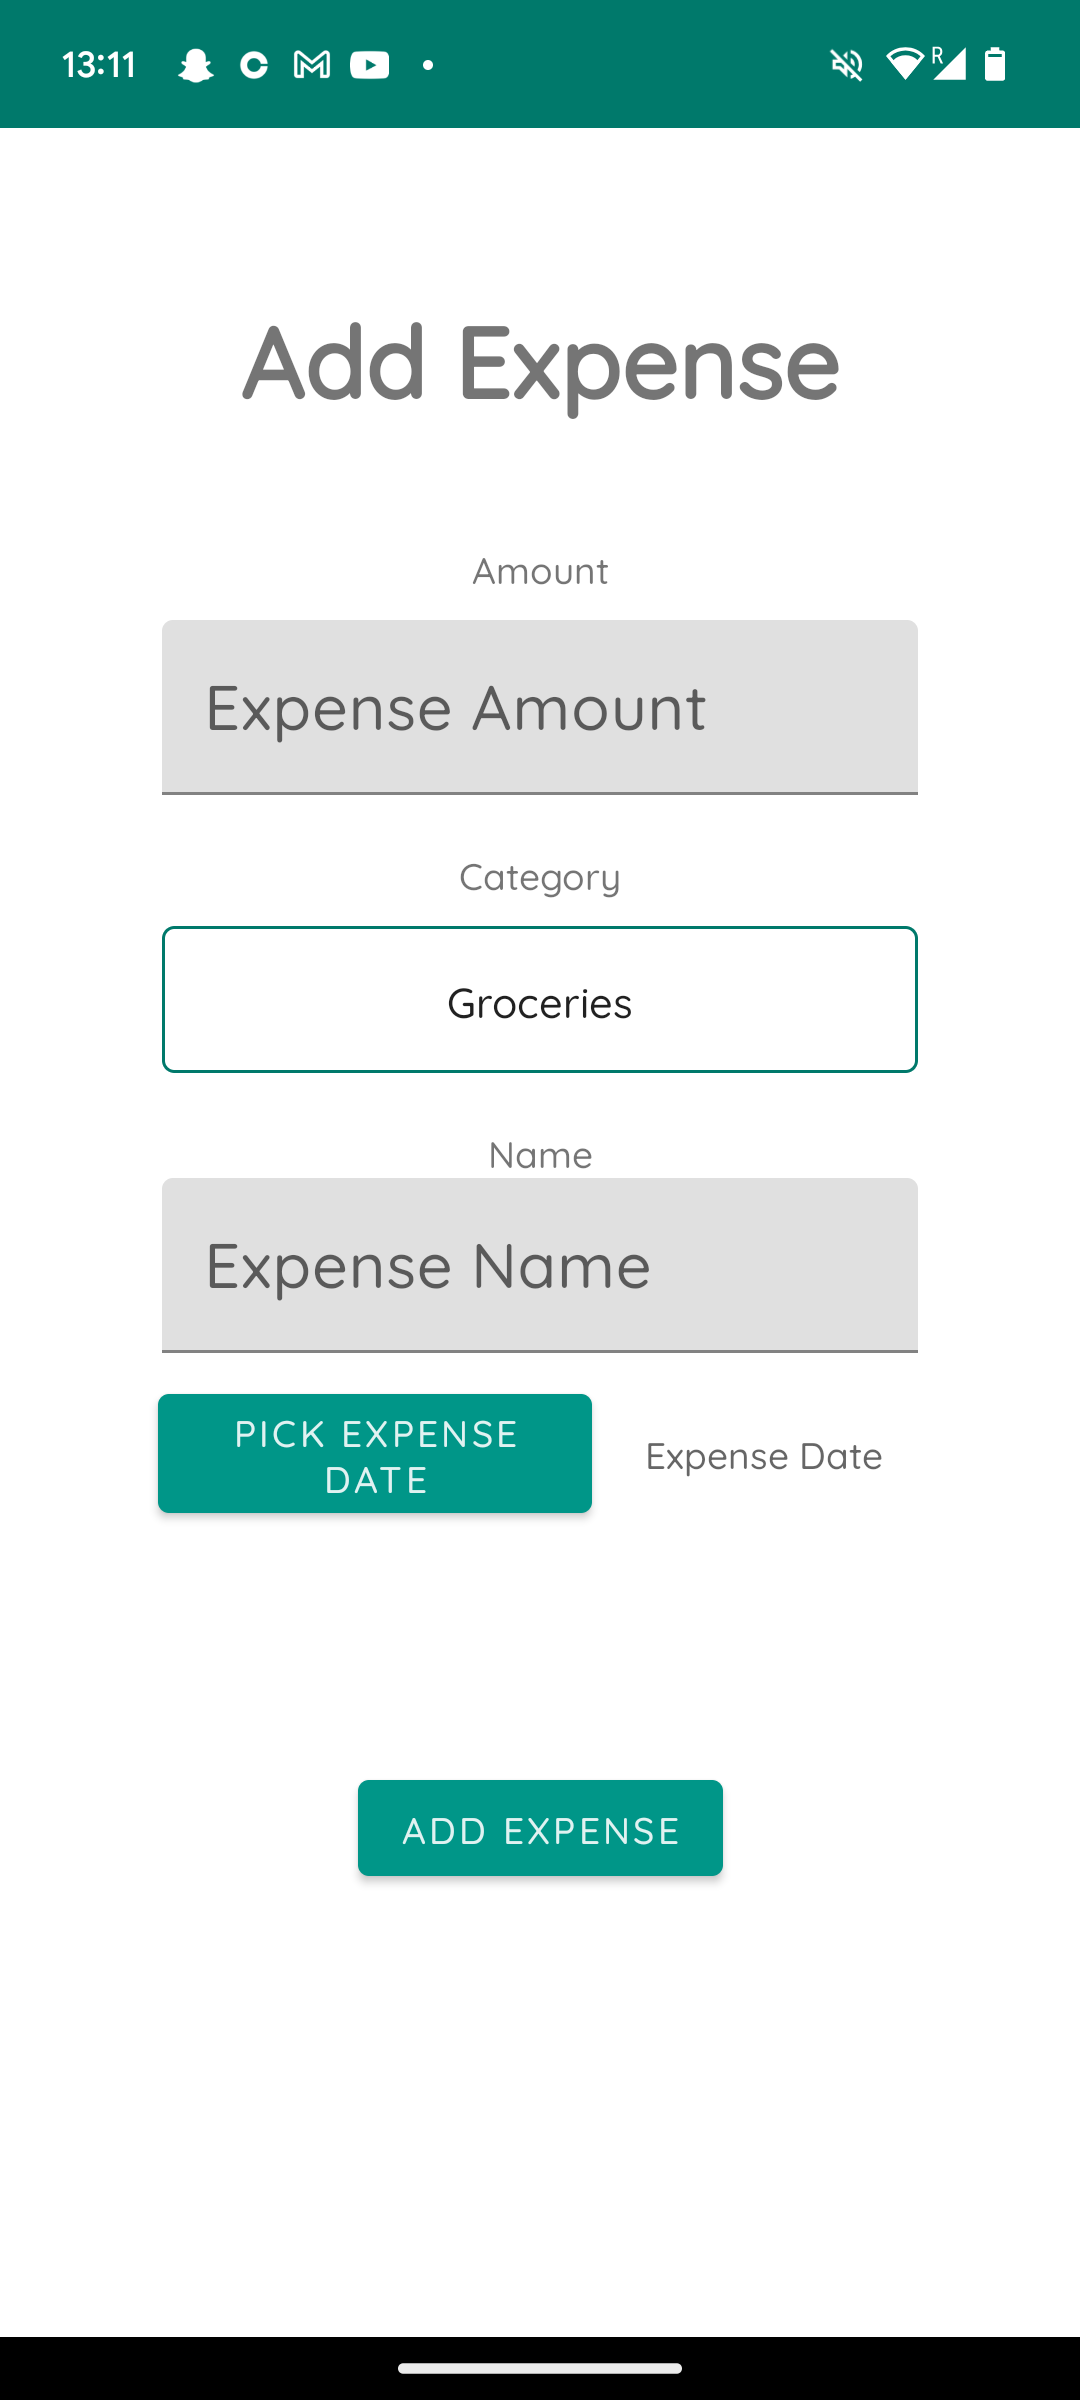Open the Groceries category dropdown

[x=540, y=1000]
